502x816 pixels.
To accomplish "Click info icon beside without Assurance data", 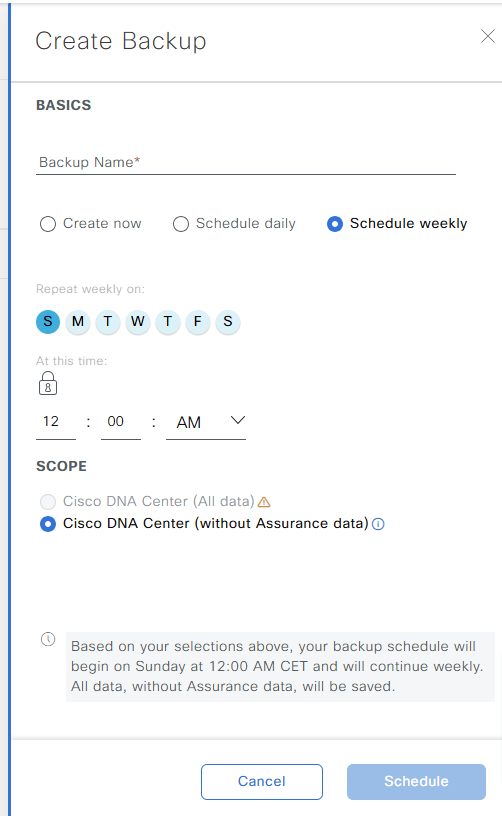I will [x=379, y=524].
